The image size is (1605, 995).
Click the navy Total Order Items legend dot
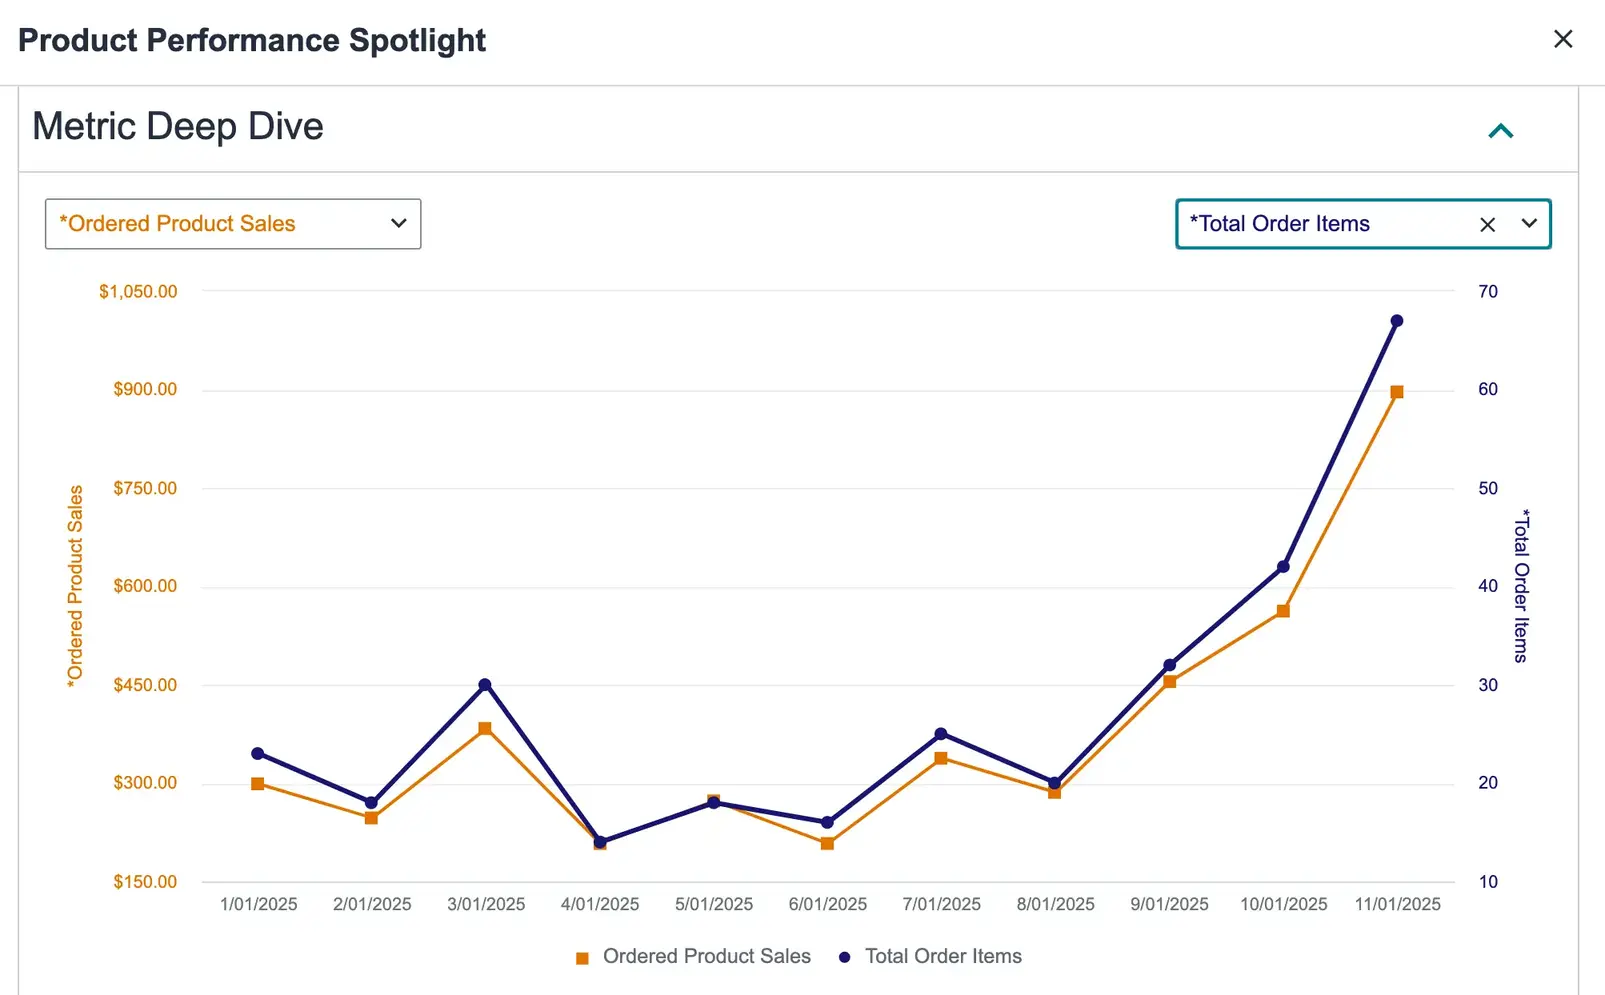[x=845, y=958]
